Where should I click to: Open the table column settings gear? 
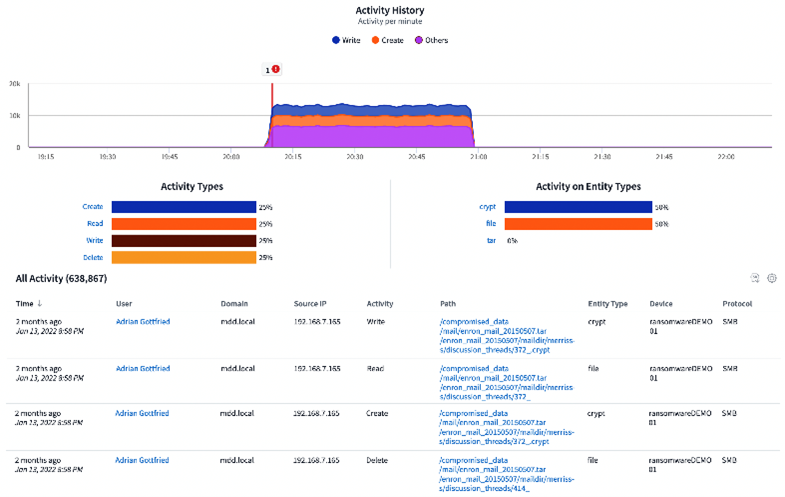[772, 278]
